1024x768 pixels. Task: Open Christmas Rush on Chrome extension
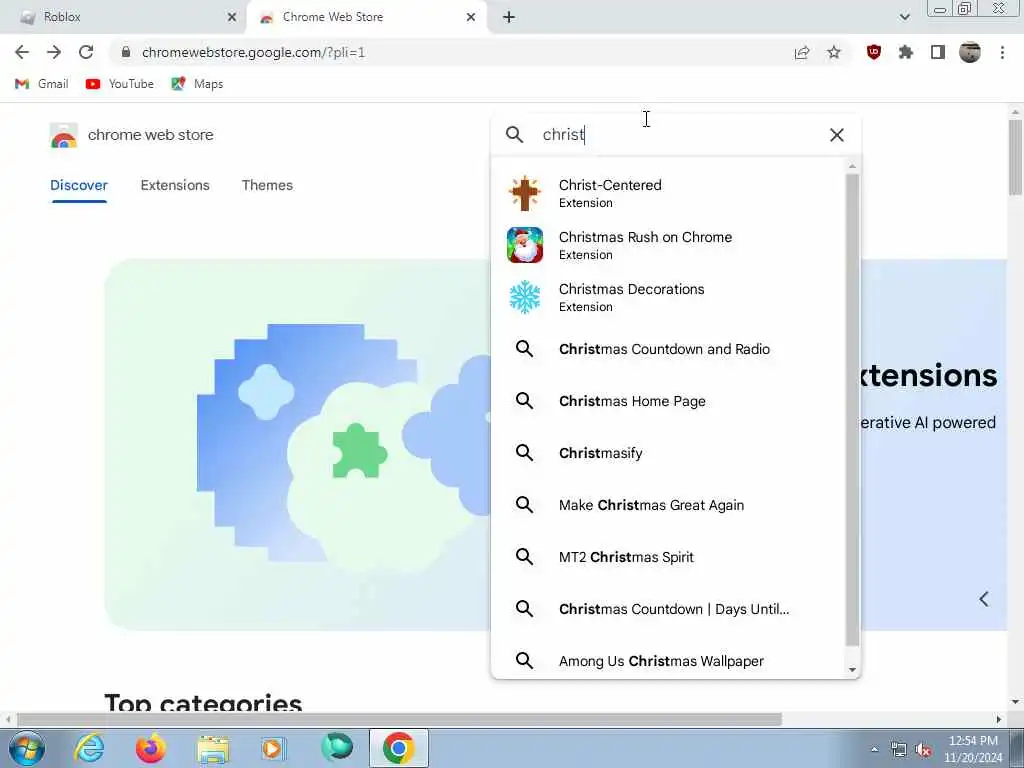tap(669, 246)
